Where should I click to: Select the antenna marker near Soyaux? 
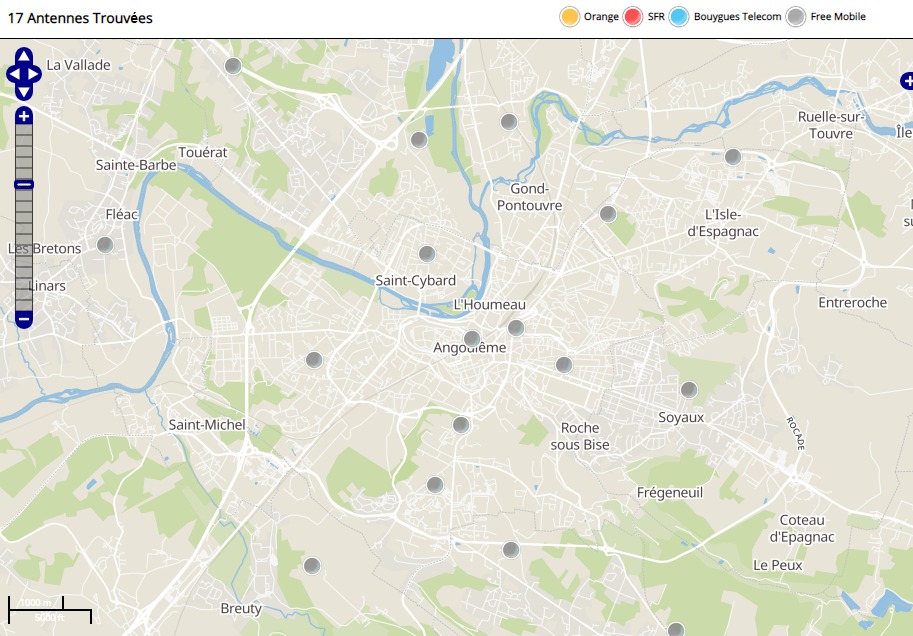pos(688,390)
